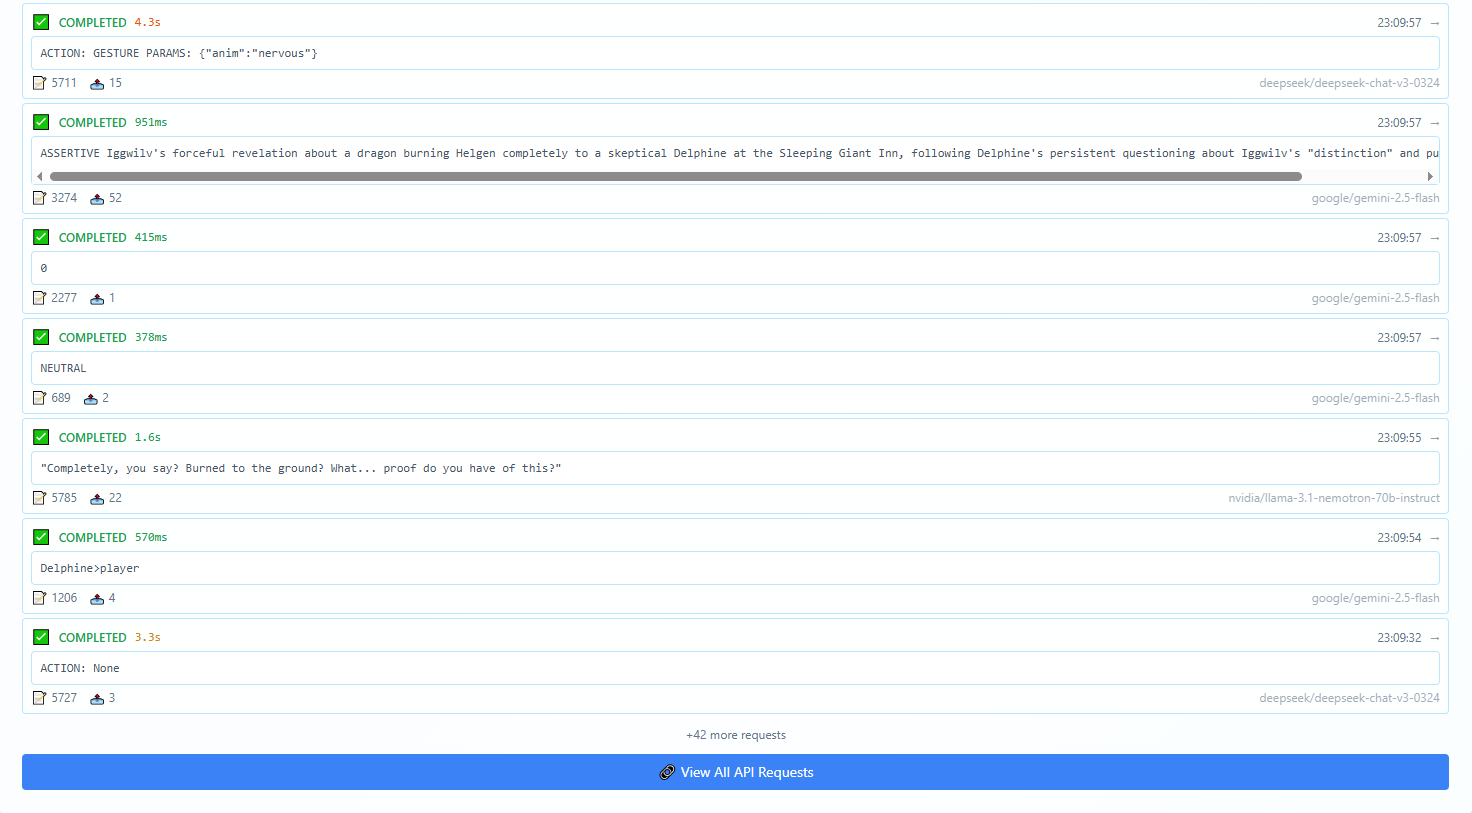Expand the 23:09:55 request using its arrow
Image resolution: width=1472 pixels, height=813 pixels.
[x=1434, y=438]
